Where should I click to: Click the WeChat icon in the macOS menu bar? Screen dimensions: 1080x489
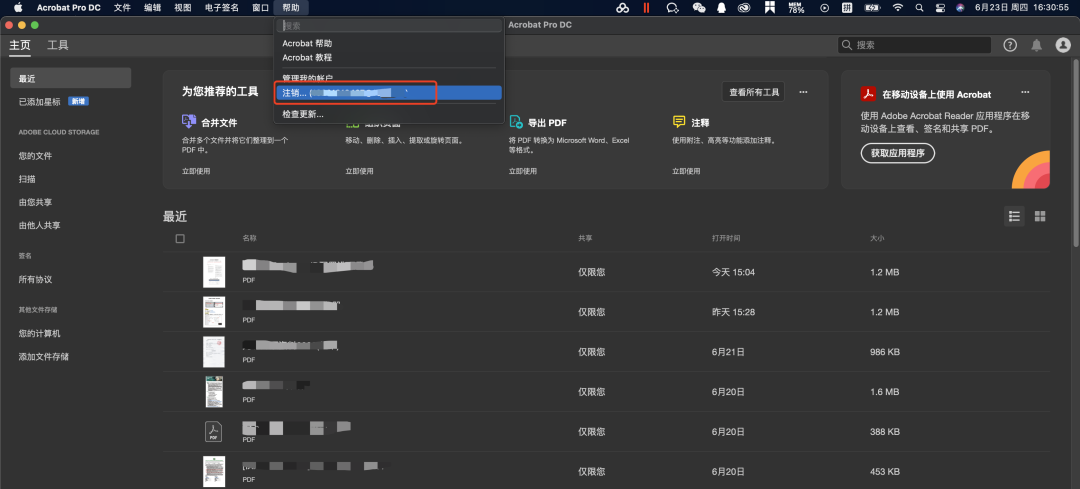click(x=698, y=8)
